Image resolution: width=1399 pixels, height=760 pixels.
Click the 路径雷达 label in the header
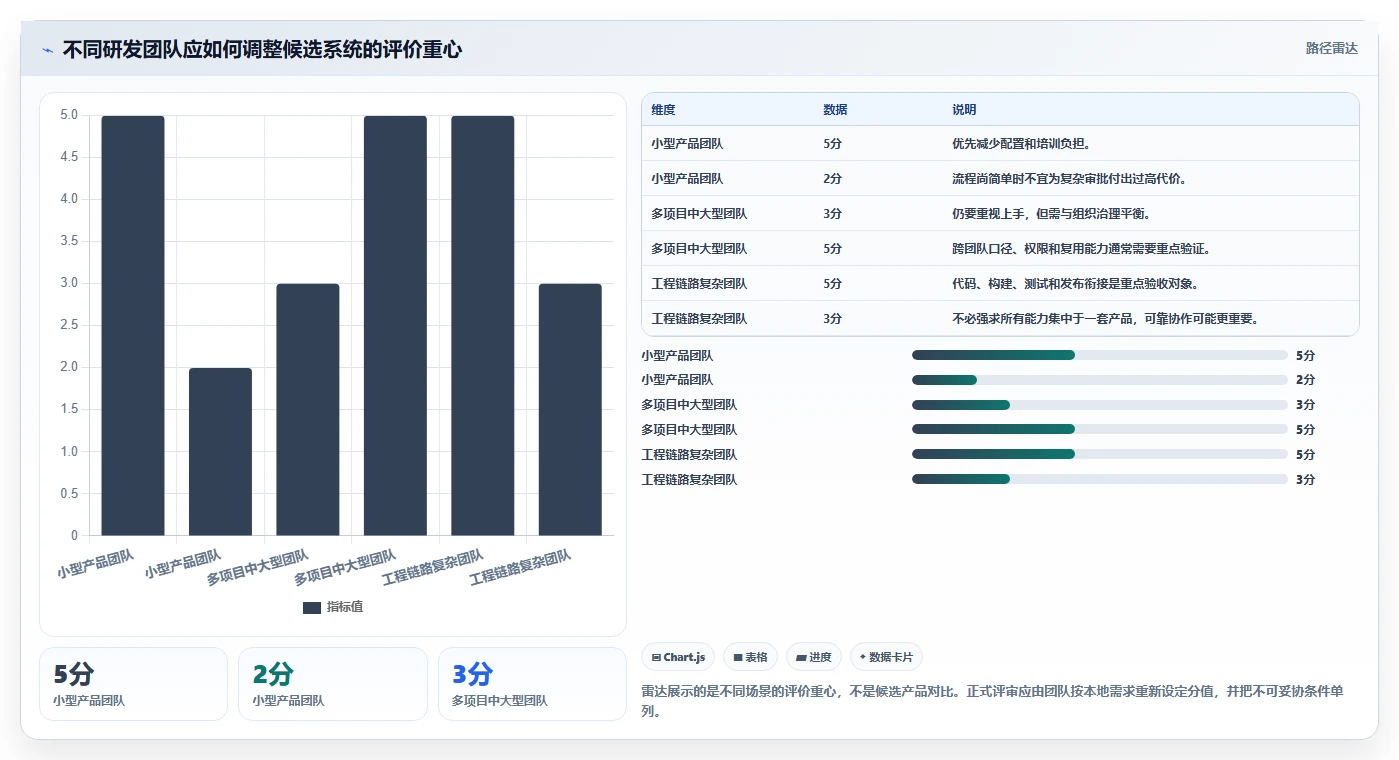[x=1331, y=48]
